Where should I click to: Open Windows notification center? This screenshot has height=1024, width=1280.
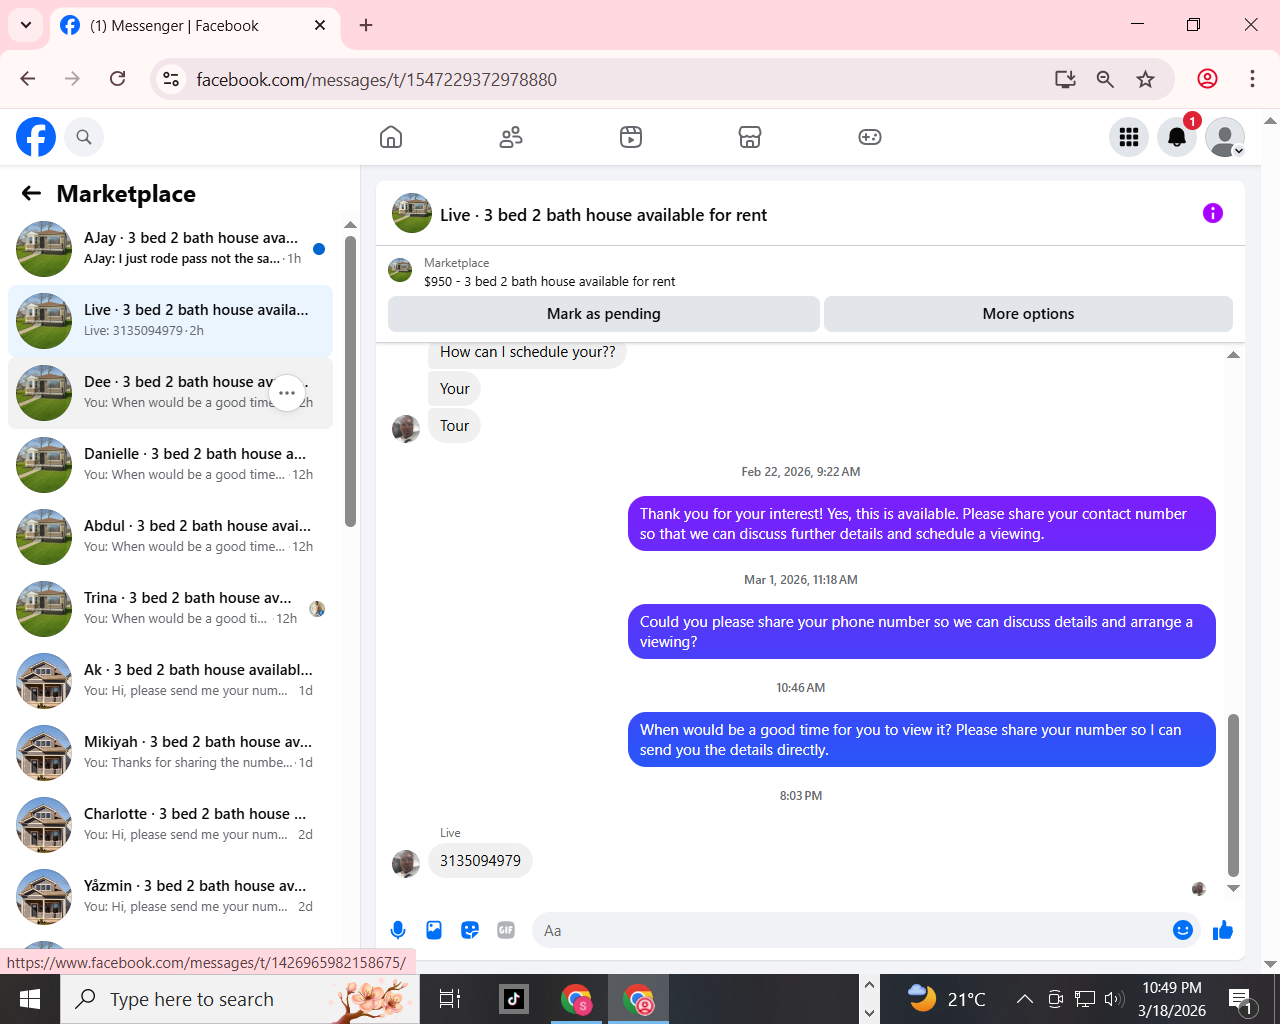tap(1240, 998)
